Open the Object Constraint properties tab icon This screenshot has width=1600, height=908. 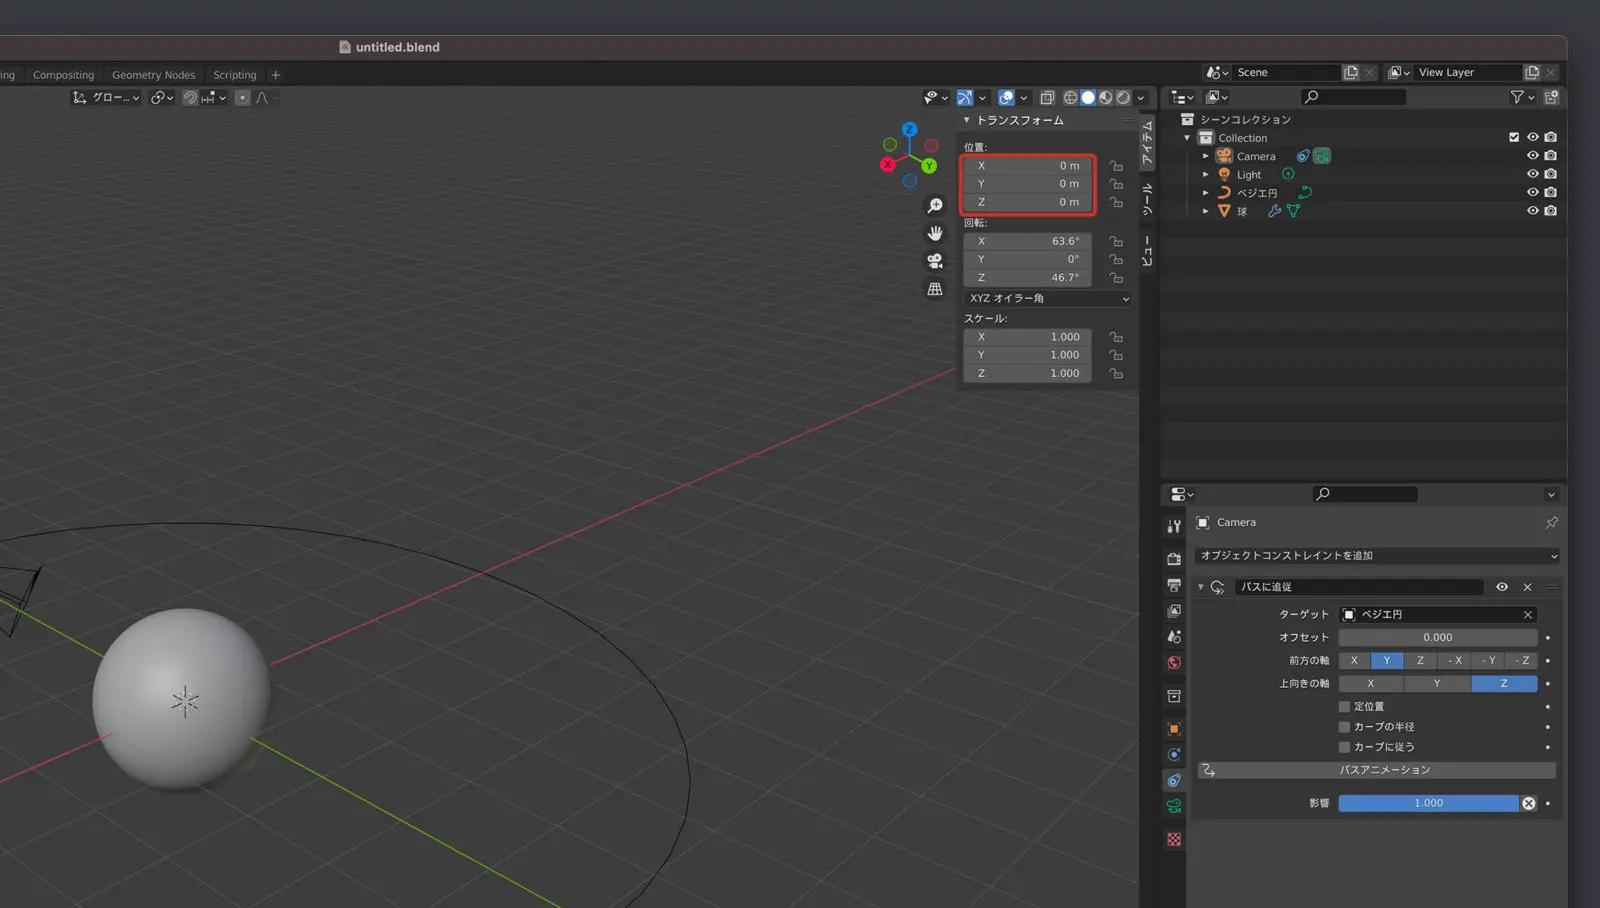[1174, 781]
